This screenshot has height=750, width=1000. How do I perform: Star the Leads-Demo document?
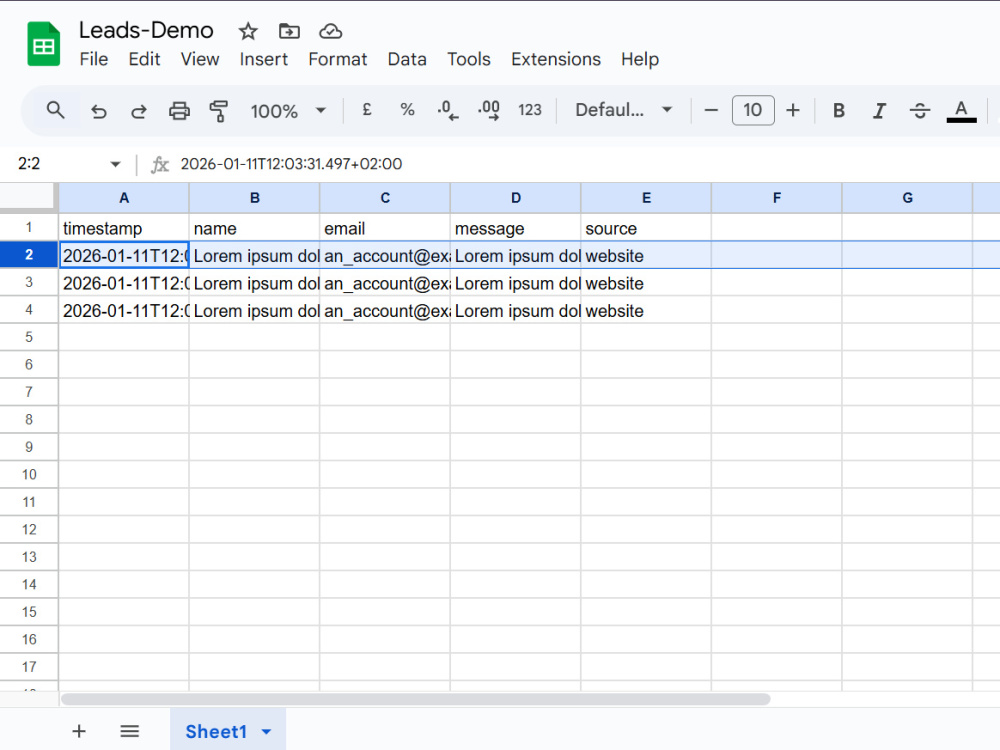pyautogui.click(x=247, y=31)
